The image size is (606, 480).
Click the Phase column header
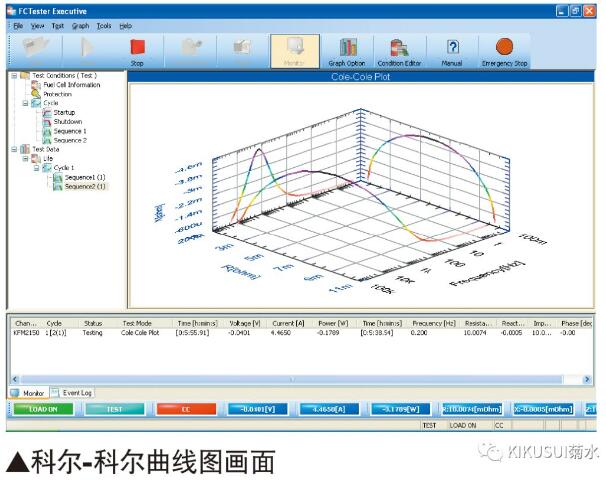tap(576, 323)
